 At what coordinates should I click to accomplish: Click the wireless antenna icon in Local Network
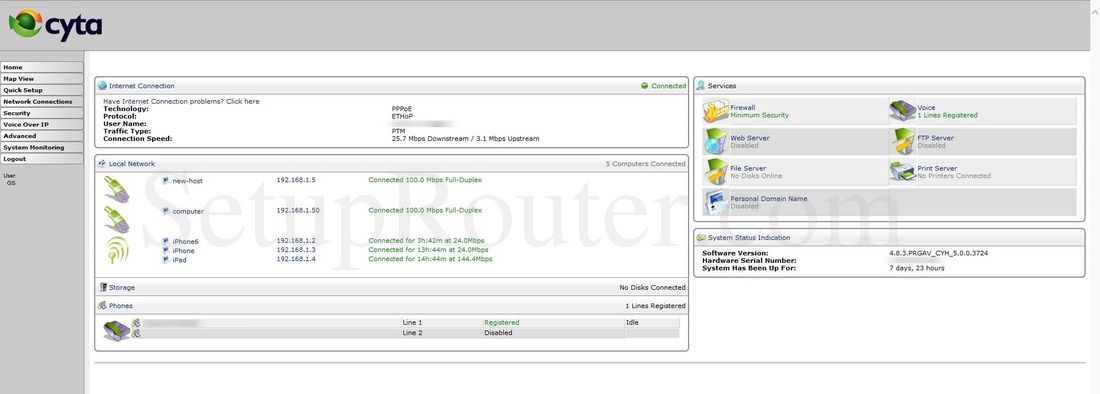(x=117, y=250)
